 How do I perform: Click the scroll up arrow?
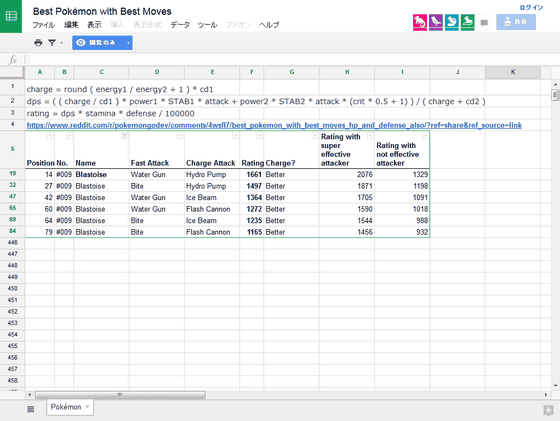coord(555,85)
